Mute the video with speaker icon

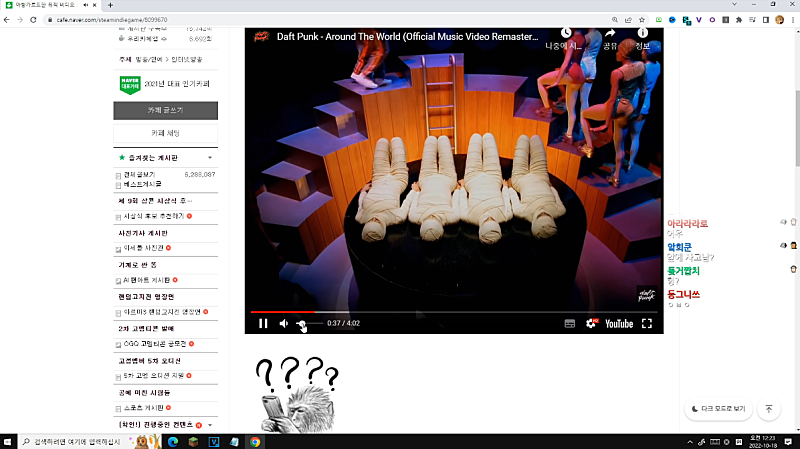284,323
